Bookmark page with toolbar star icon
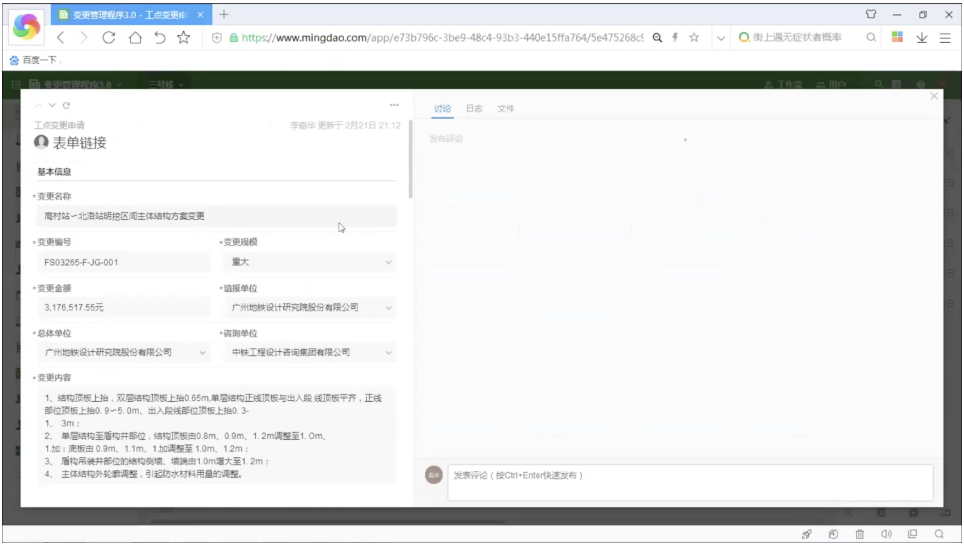This screenshot has width=964, height=547. coord(183,37)
